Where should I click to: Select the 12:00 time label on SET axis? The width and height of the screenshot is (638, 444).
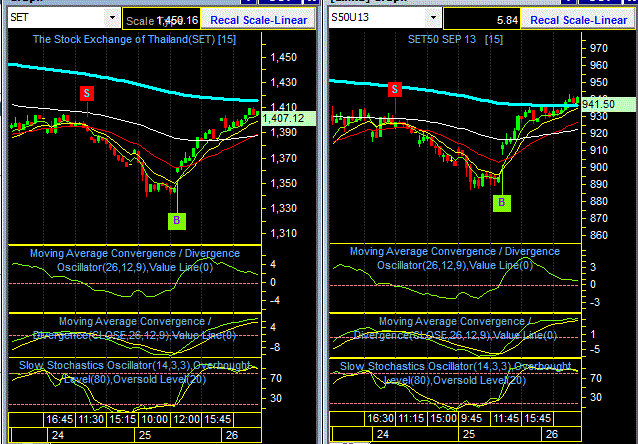pyautogui.click(x=187, y=419)
